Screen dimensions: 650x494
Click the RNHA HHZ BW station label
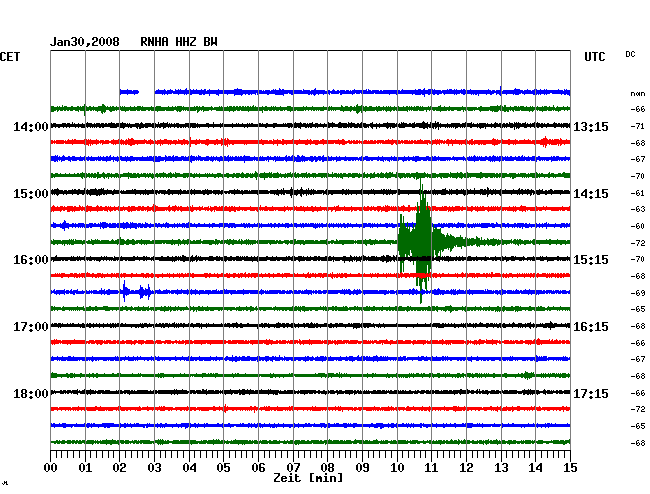point(179,42)
